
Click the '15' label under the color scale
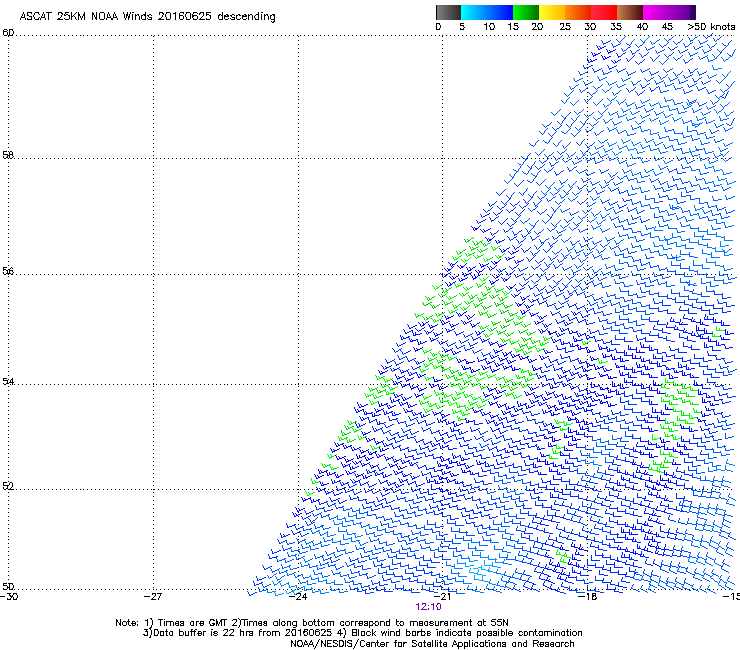coord(513,27)
